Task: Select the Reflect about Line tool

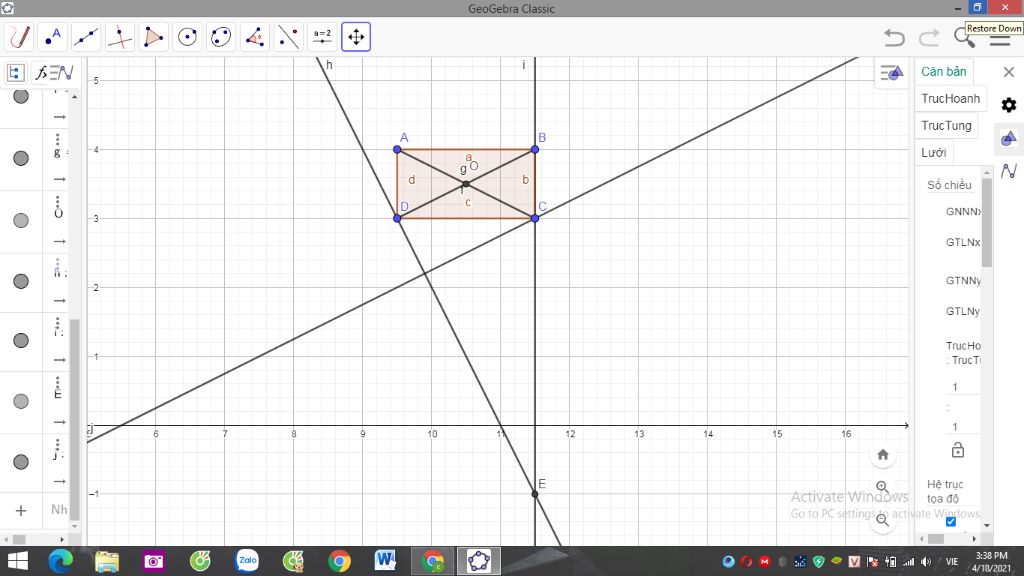Action: 289,37
